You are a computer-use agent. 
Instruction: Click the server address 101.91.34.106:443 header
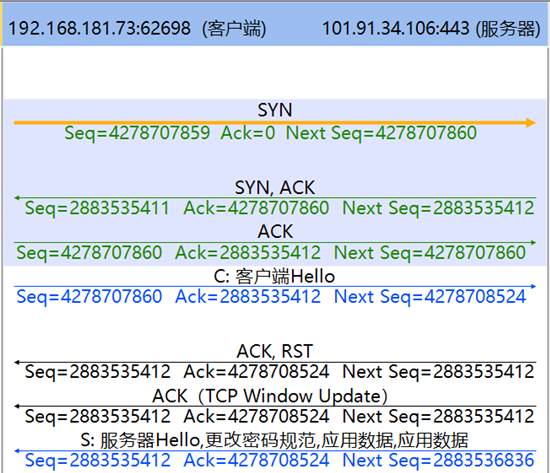[396, 28]
